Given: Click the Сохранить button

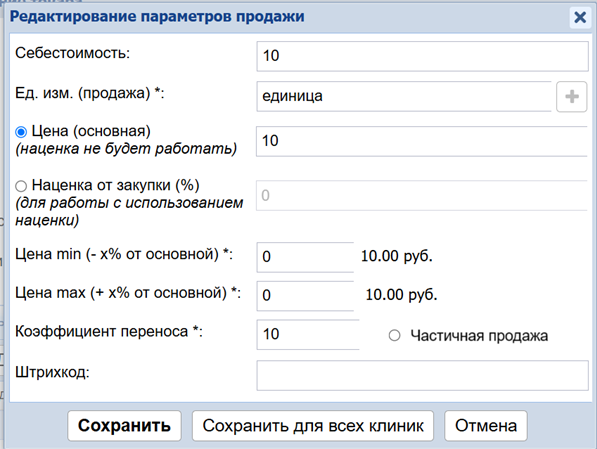Looking at the screenshot, I should pyautogui.click(x=125, y=426).
